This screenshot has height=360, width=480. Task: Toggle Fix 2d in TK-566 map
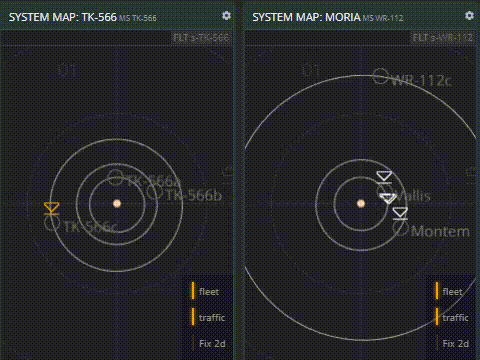[209, 343]
